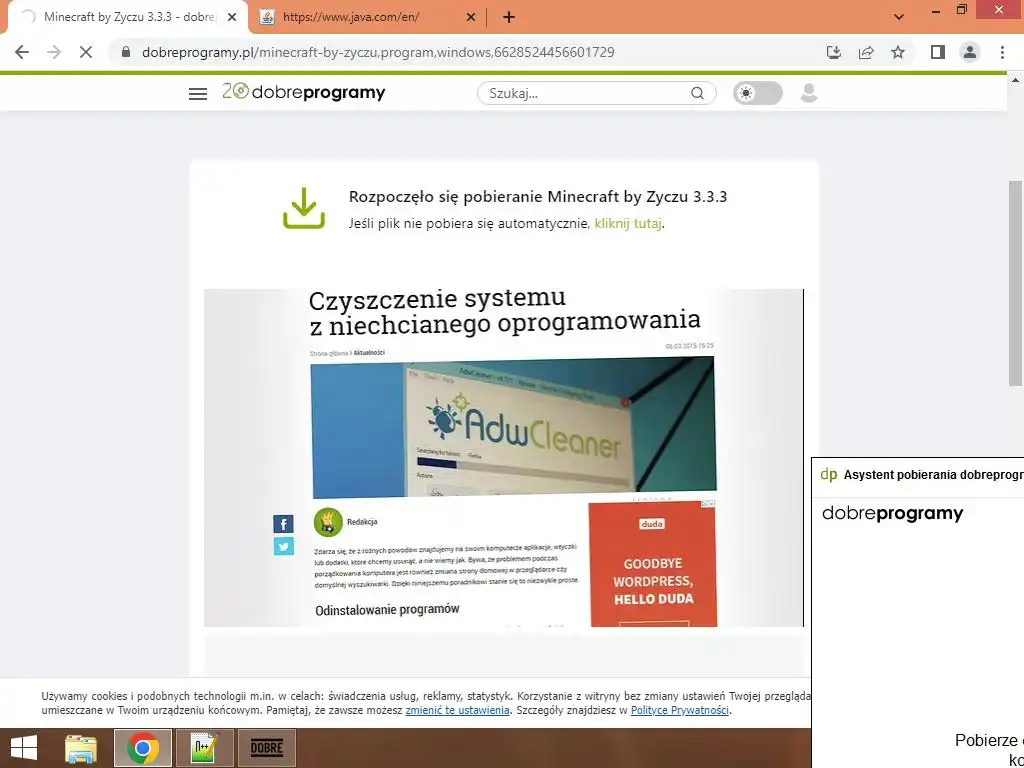1024x768 pixels.
Task: Click the lock icon in address bar
Action: point(126,52)
